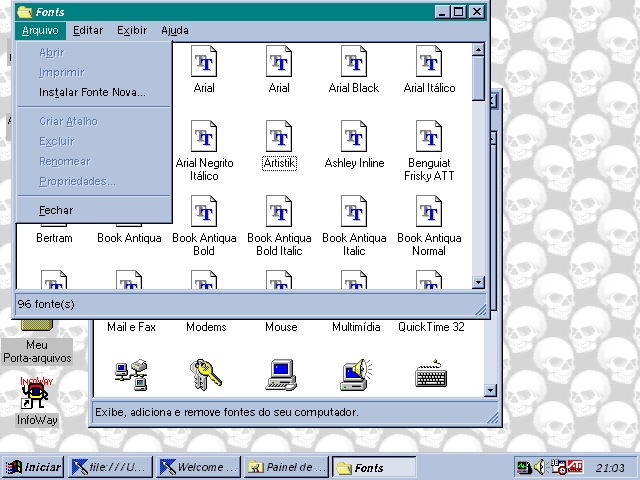640x480 pixels.
Task: Click the QuickTime 32 label
Action: 431,327
